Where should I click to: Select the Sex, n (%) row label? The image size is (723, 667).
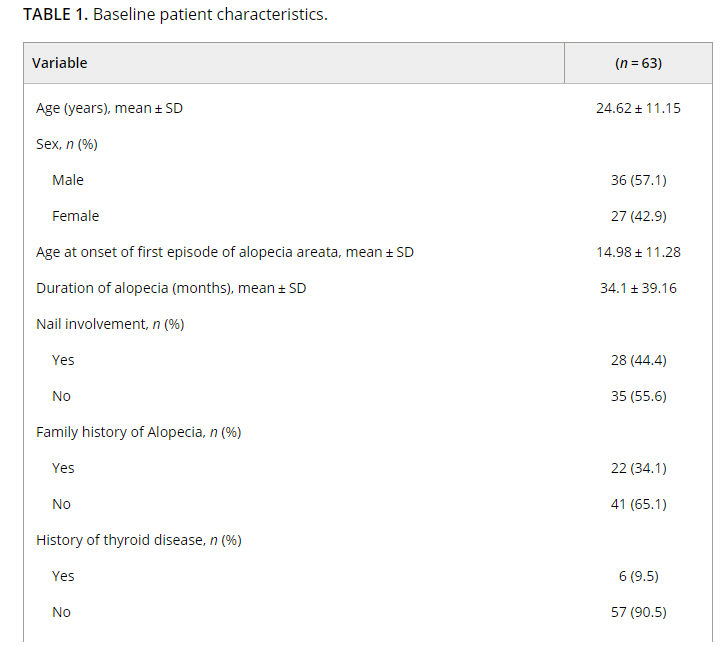coord(67,144)
